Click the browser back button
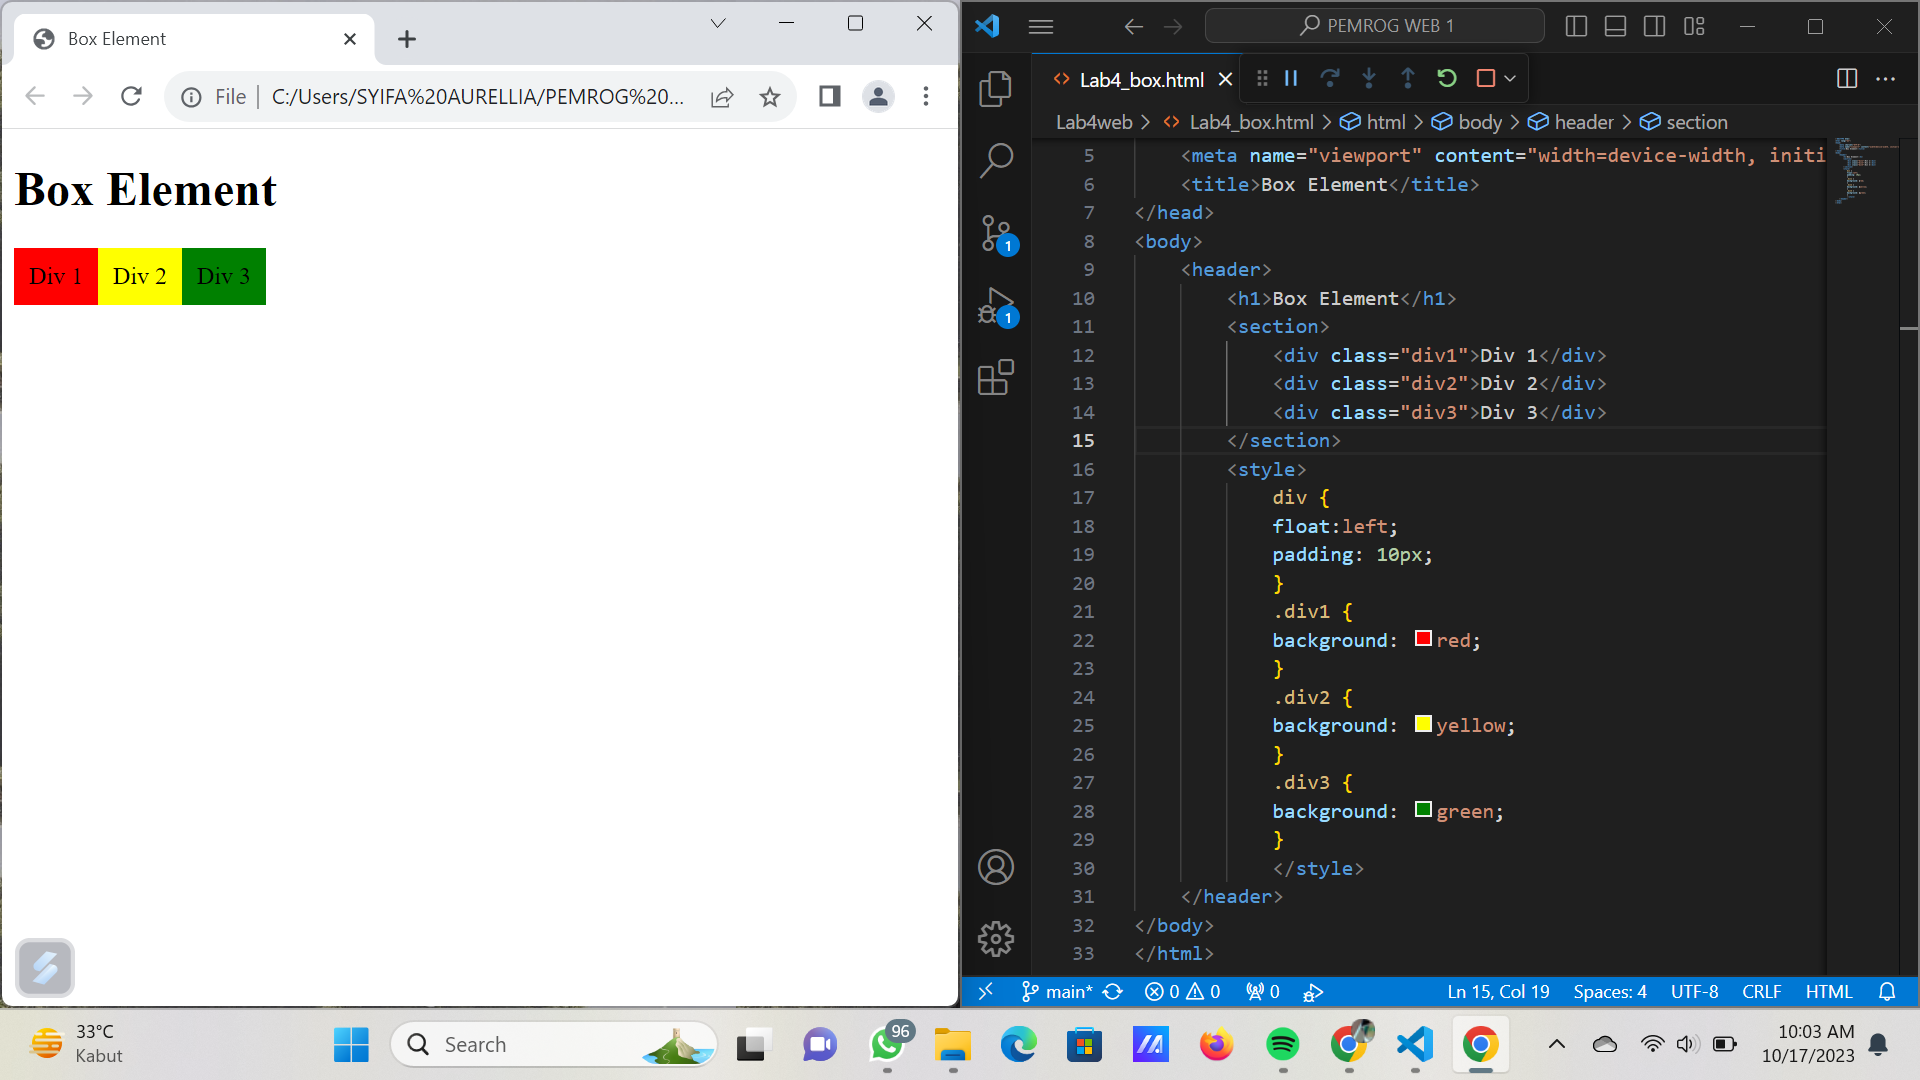 35,96
